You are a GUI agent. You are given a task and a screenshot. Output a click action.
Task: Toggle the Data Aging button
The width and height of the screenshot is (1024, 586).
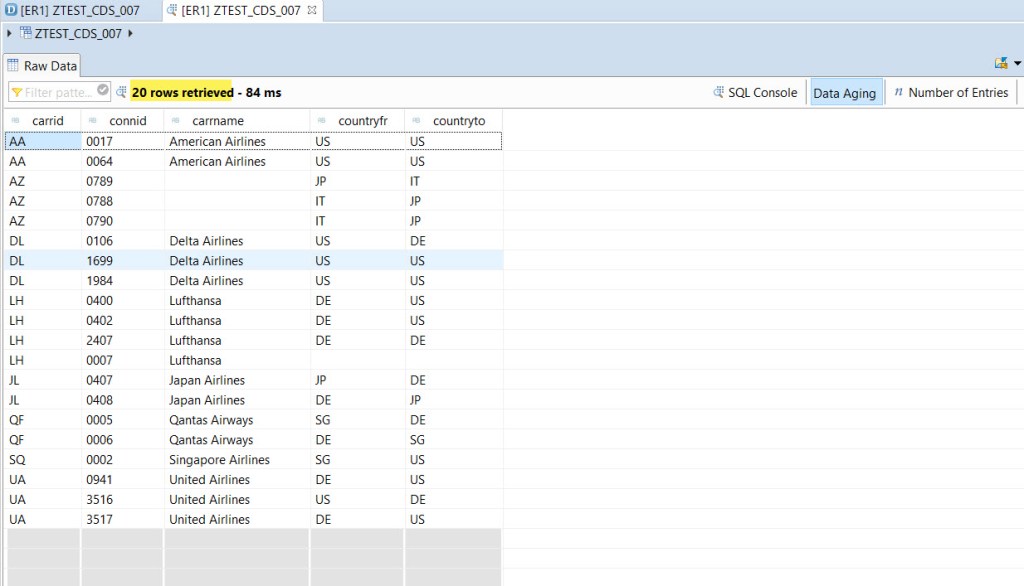844,93
